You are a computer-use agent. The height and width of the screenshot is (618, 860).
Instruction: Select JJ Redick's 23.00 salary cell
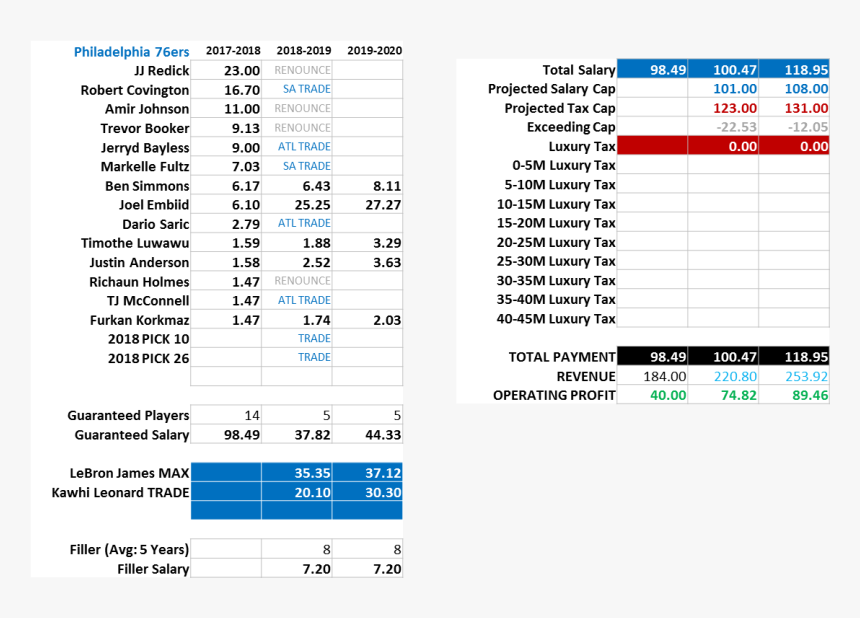pos(226,70)
